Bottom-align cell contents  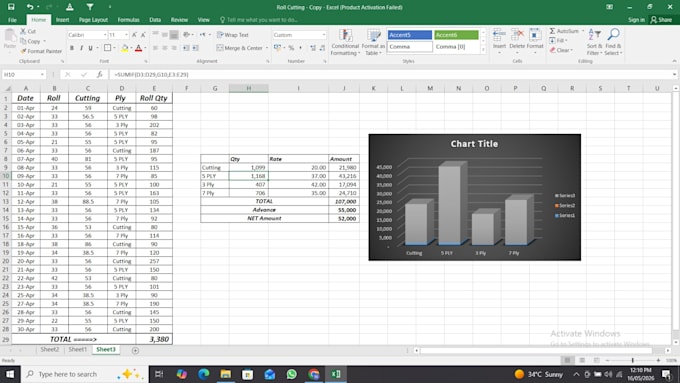[x=174, y=35]
